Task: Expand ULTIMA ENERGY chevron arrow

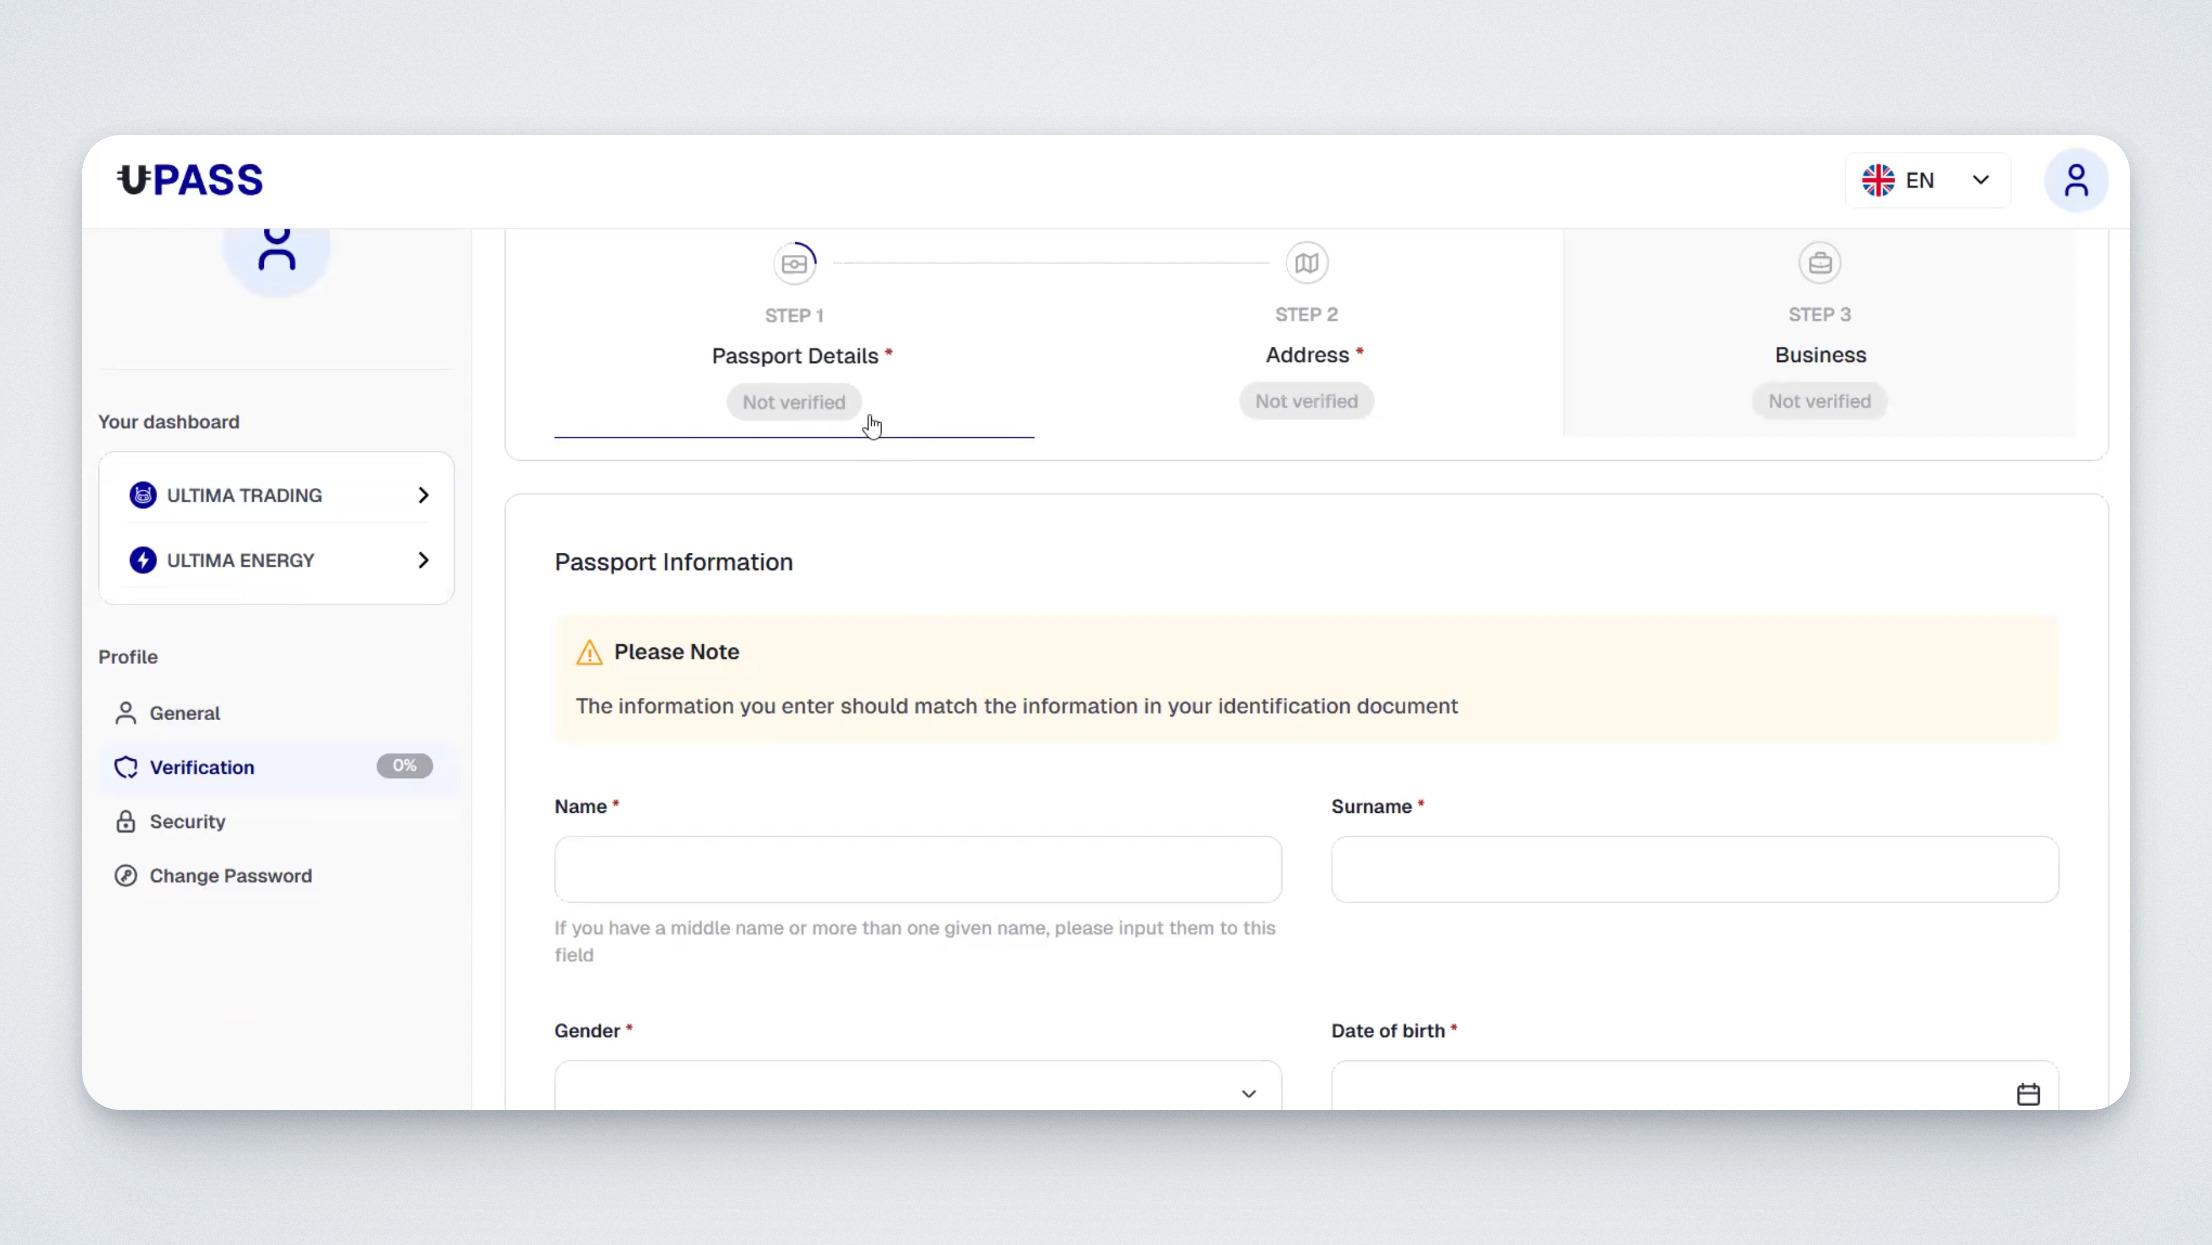Action: tap(423, 560)
